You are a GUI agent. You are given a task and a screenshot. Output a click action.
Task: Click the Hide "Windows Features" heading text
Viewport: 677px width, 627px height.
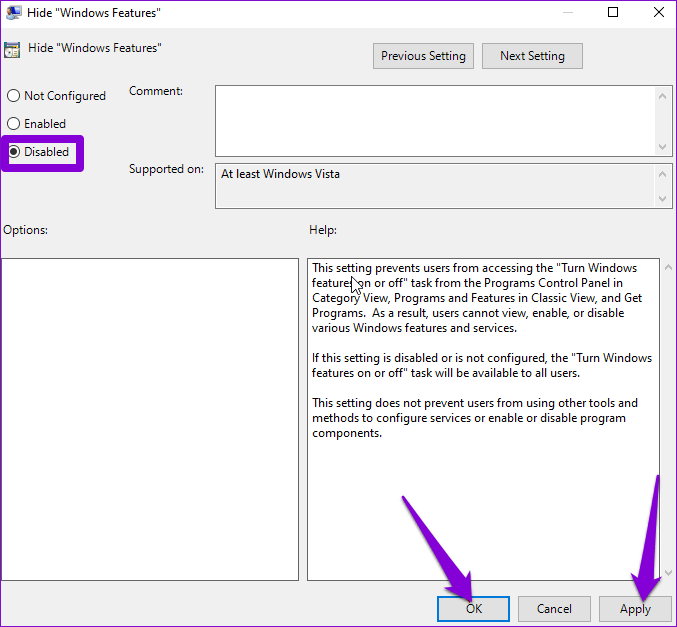95,48
